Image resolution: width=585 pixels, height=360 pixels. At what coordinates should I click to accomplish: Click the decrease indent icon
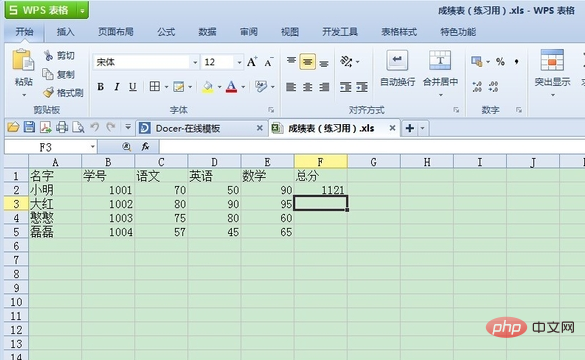(345, 87)
